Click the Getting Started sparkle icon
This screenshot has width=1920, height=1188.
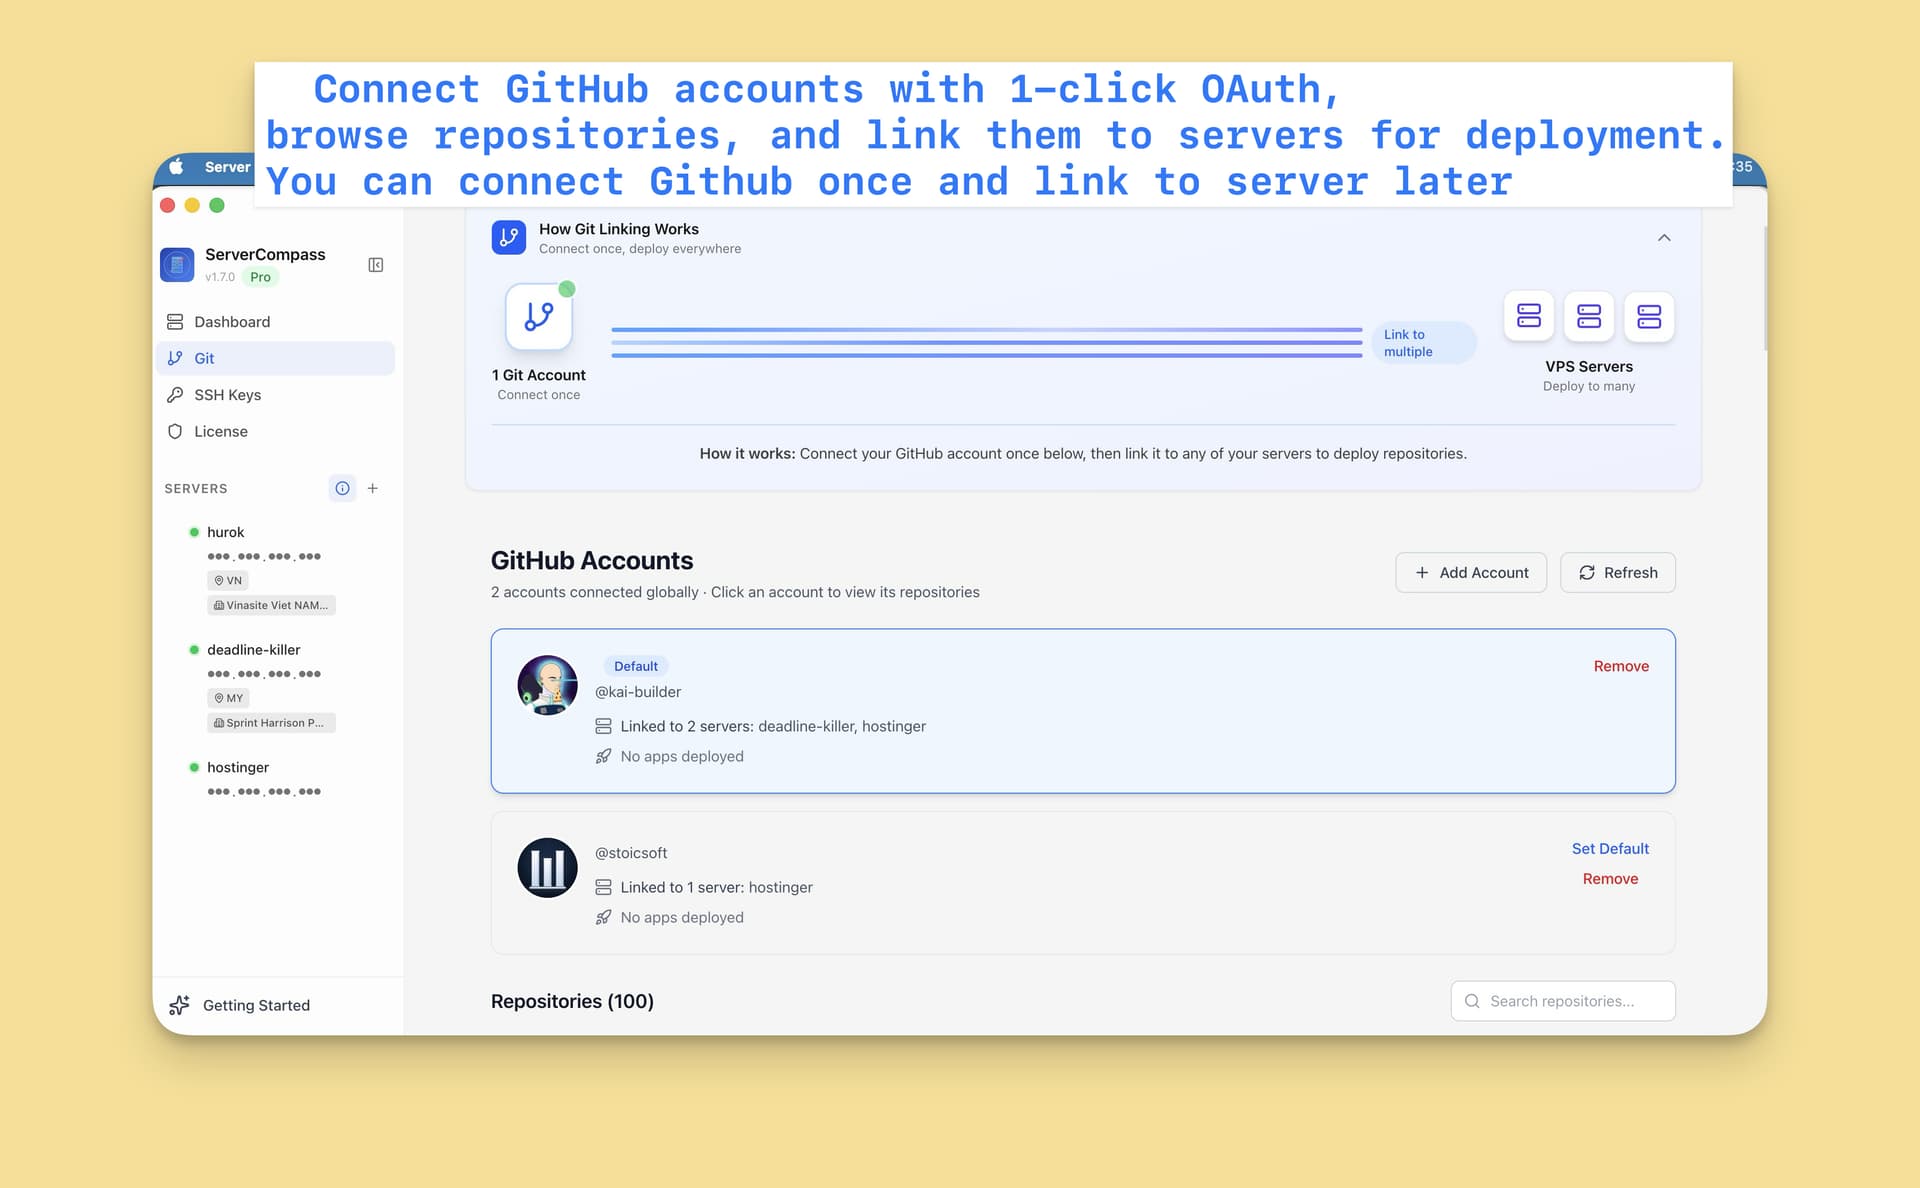[178, 1005]
